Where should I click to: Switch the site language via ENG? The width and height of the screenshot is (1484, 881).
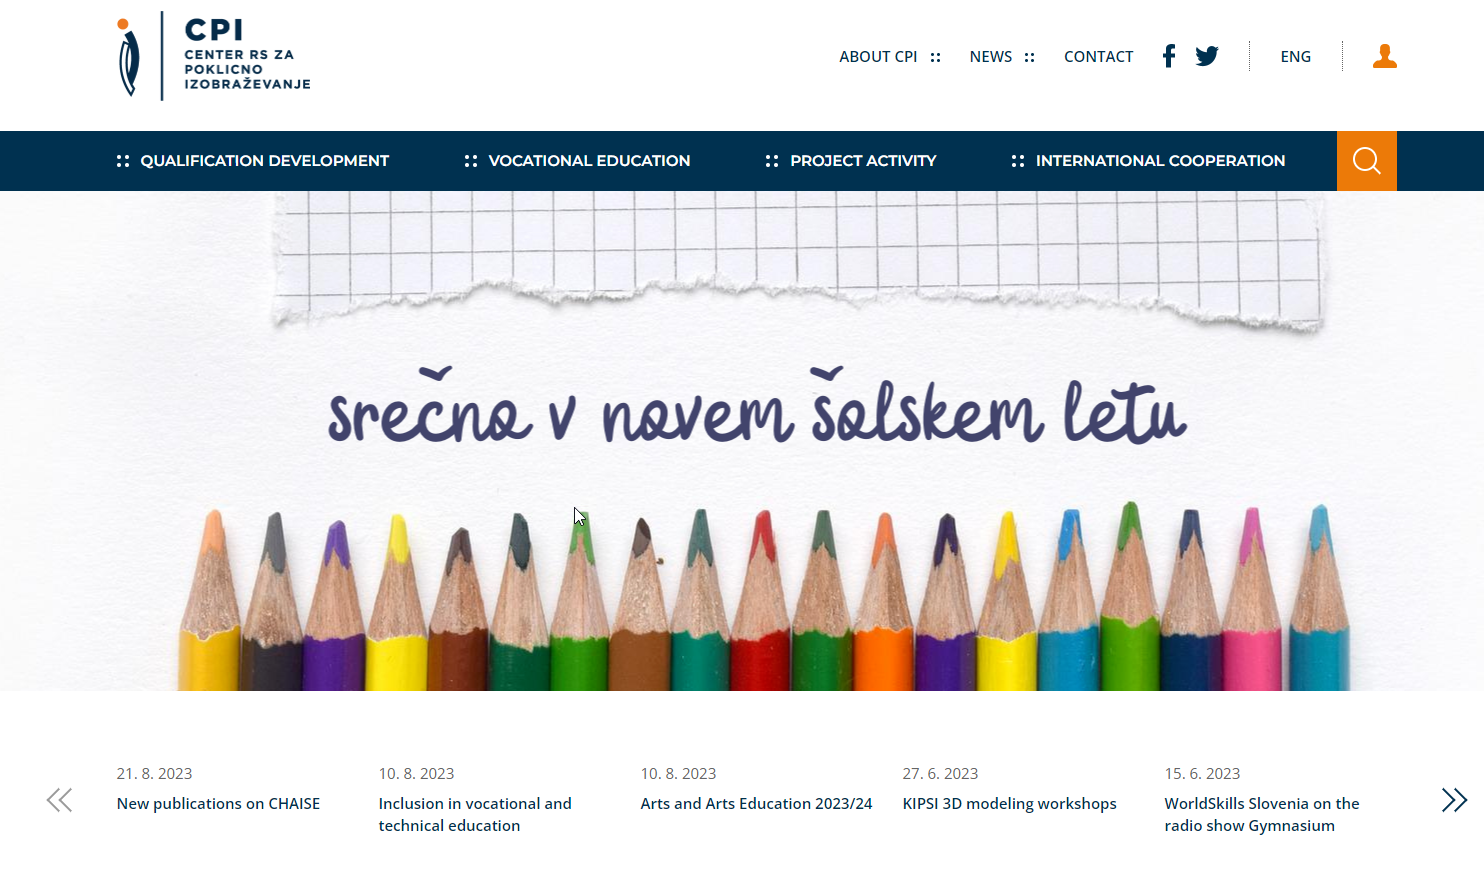click(1295, 57)
